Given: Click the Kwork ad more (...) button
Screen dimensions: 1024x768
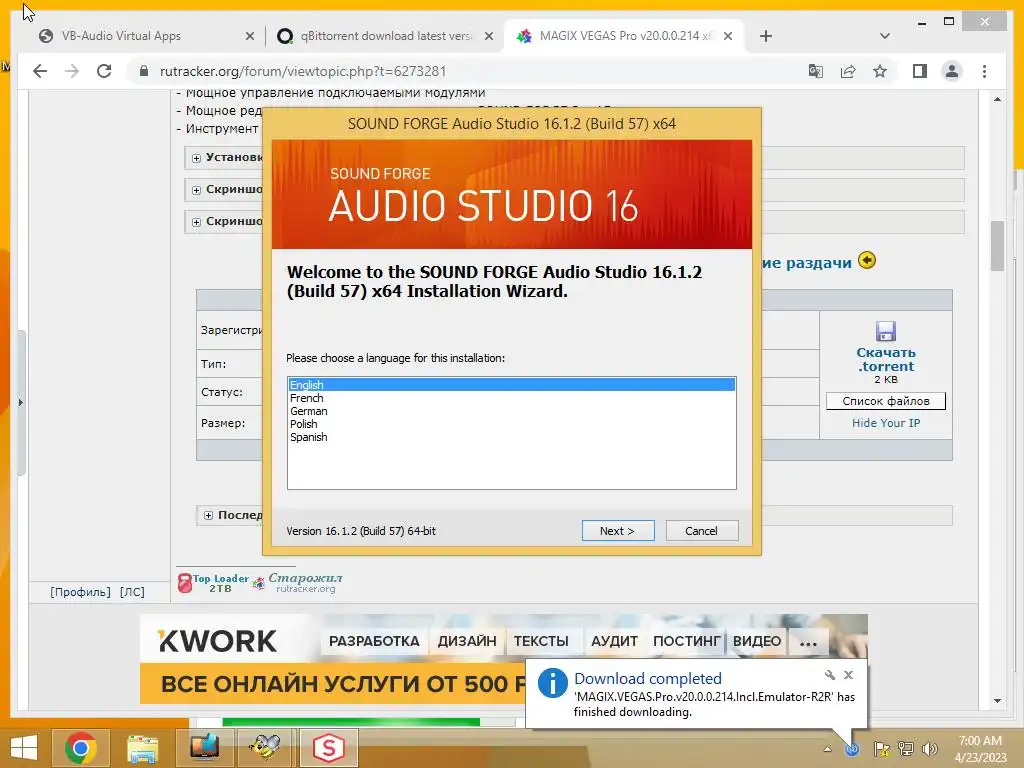Looking at the screenshot, I should coord(808,643).
